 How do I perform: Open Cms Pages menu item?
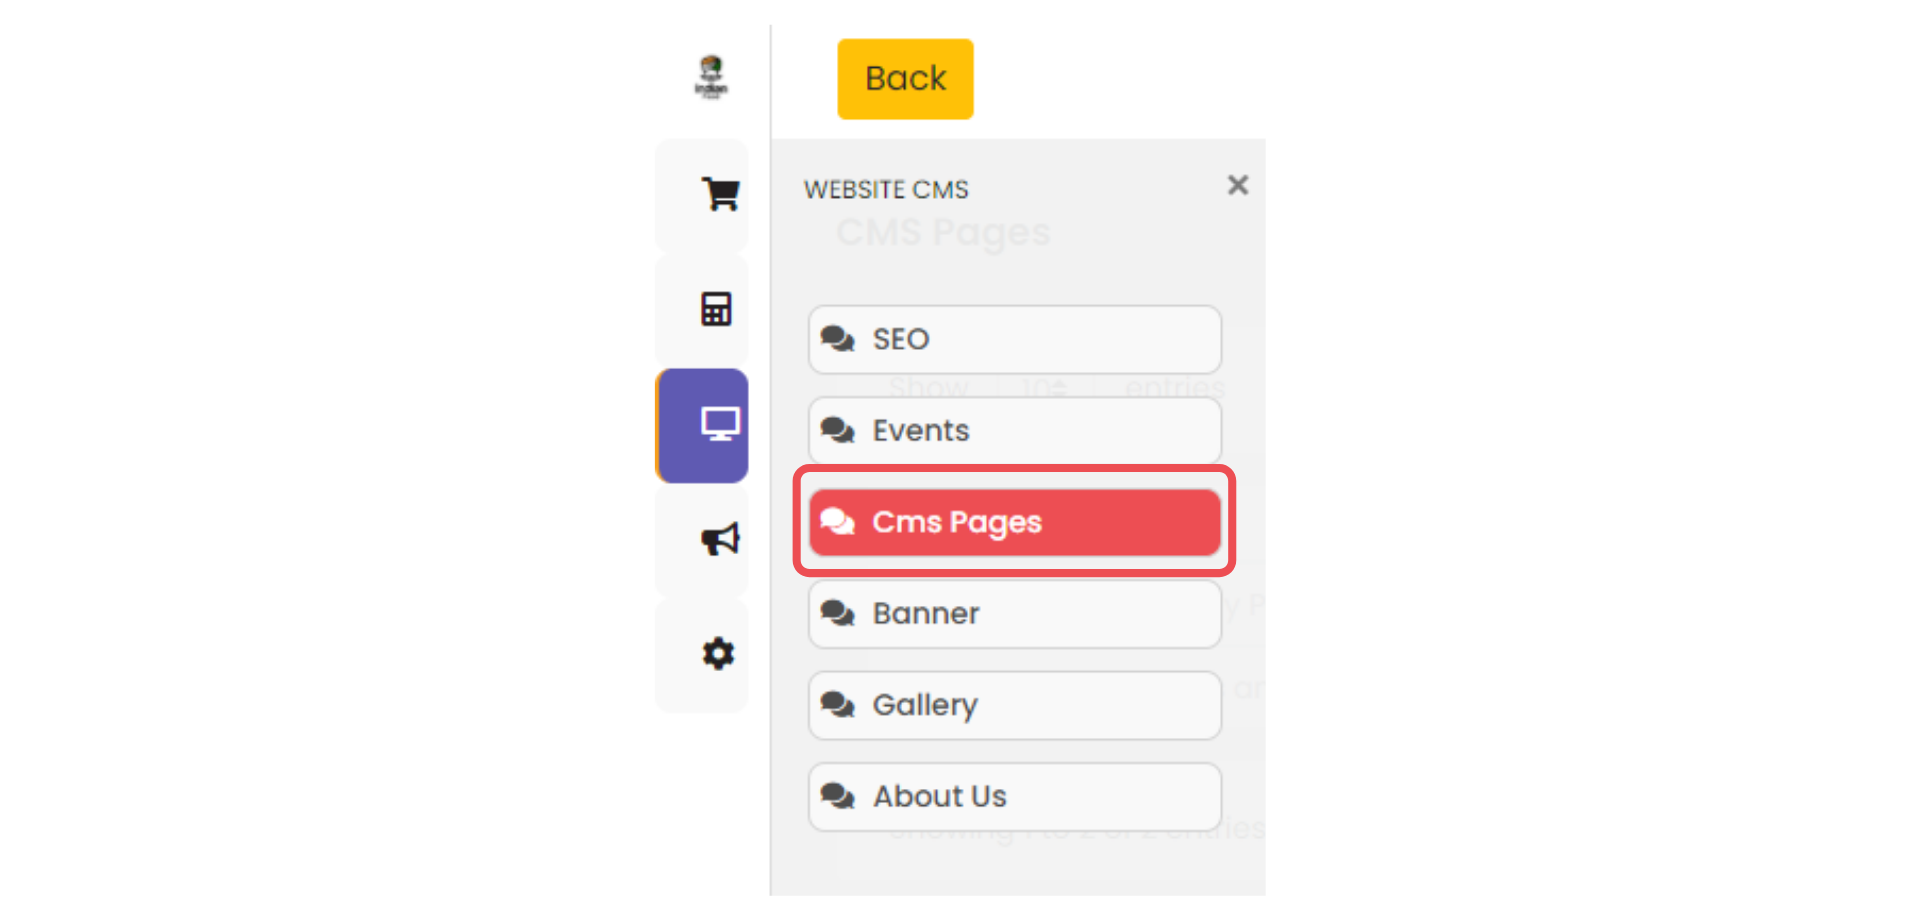[1014, 522]
